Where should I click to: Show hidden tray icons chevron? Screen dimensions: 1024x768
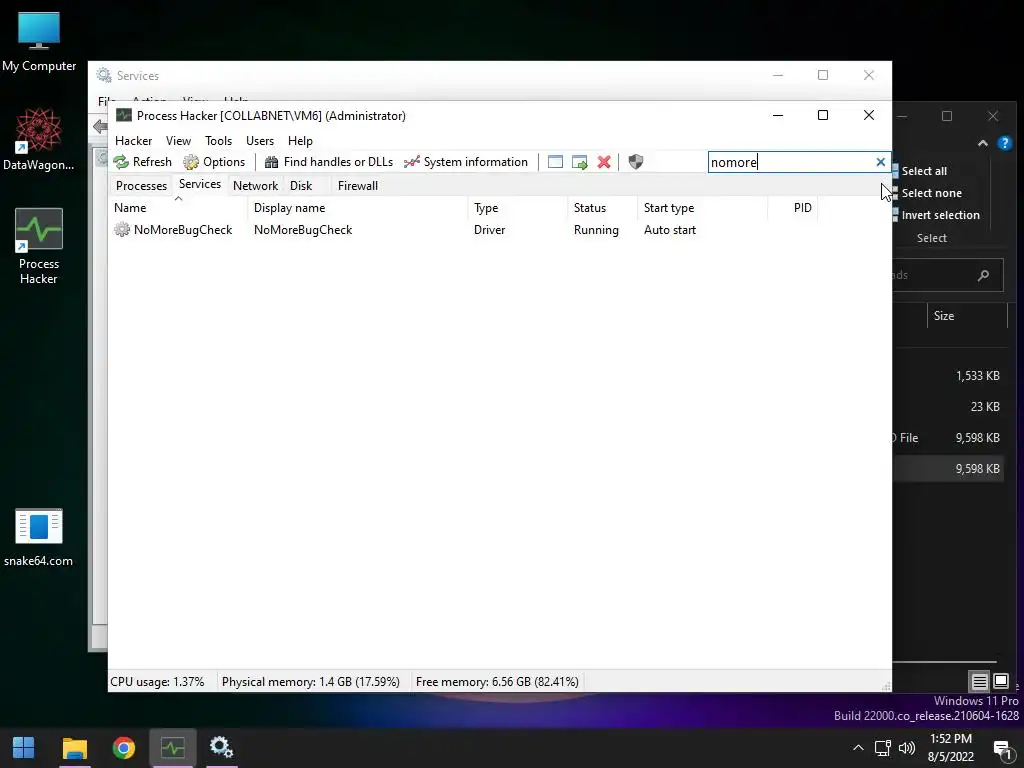point(858,748)
